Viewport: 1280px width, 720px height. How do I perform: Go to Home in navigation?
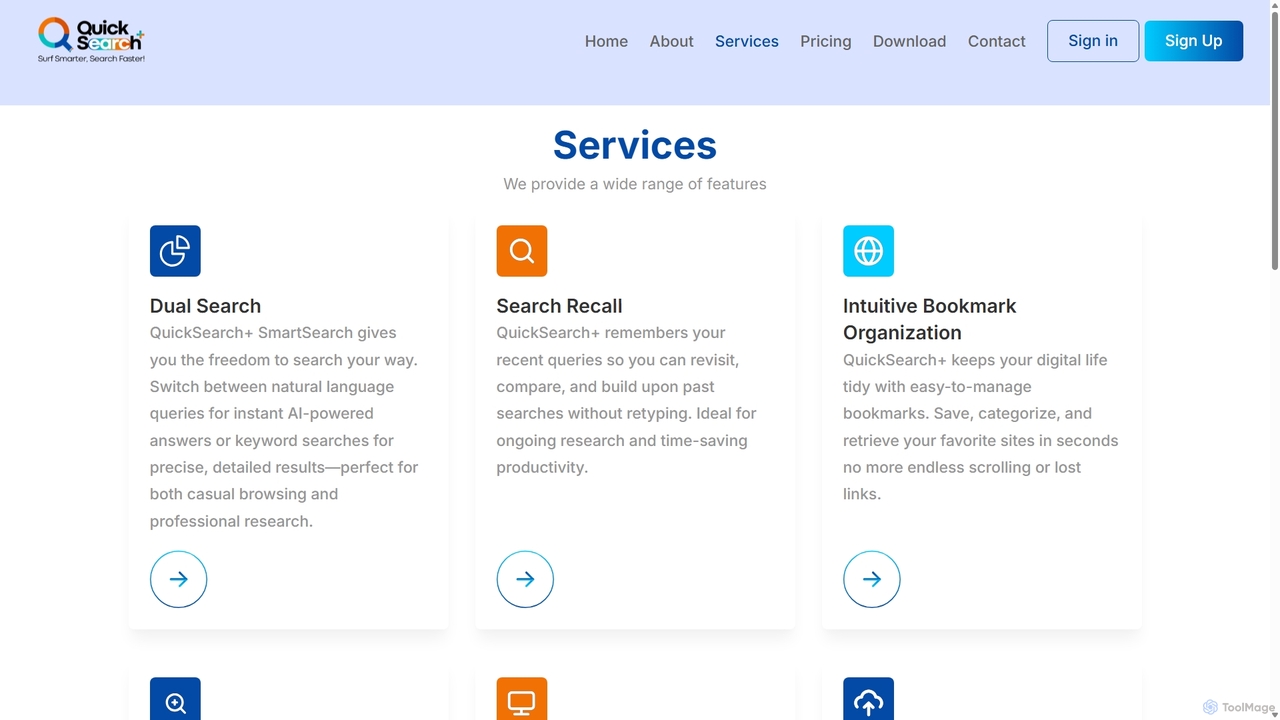coord(606,41)
